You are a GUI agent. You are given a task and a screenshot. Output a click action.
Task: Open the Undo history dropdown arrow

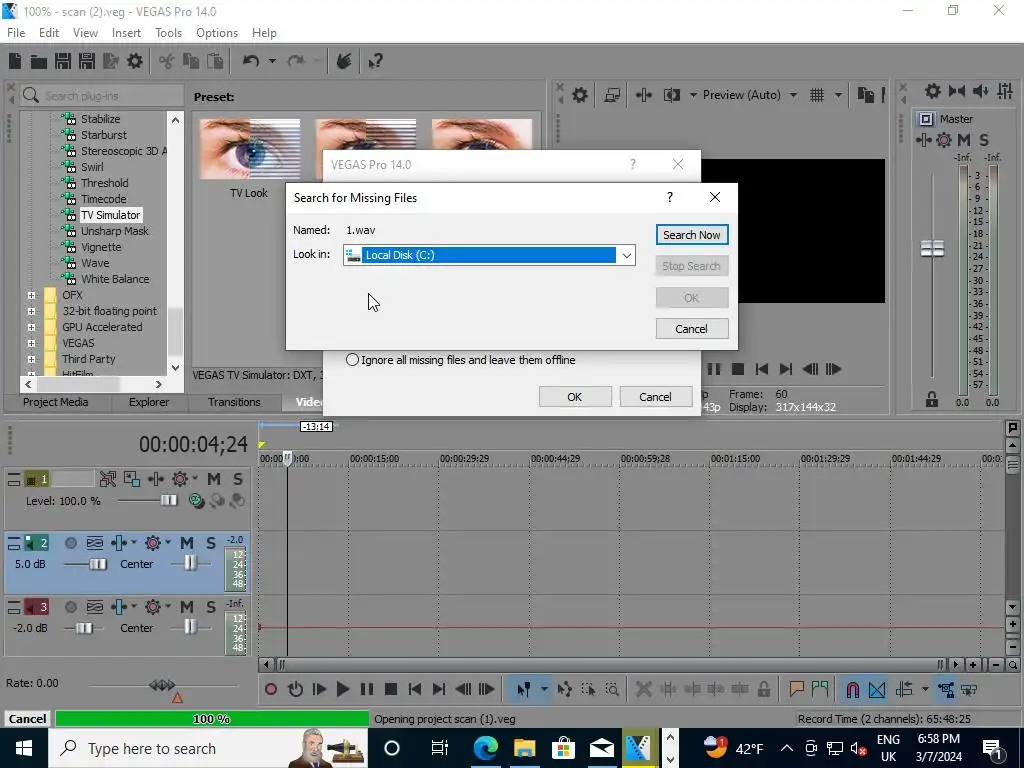pos(272,61)
